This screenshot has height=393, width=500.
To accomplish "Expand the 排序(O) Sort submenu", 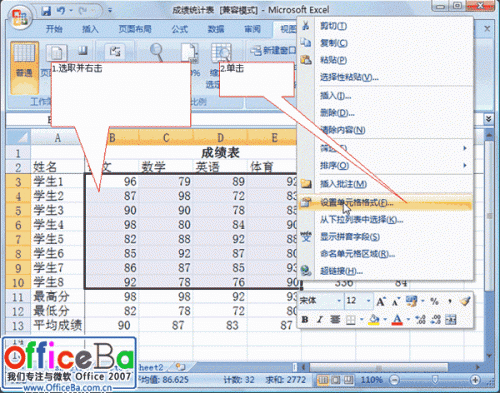I will [x=385, y=165].
